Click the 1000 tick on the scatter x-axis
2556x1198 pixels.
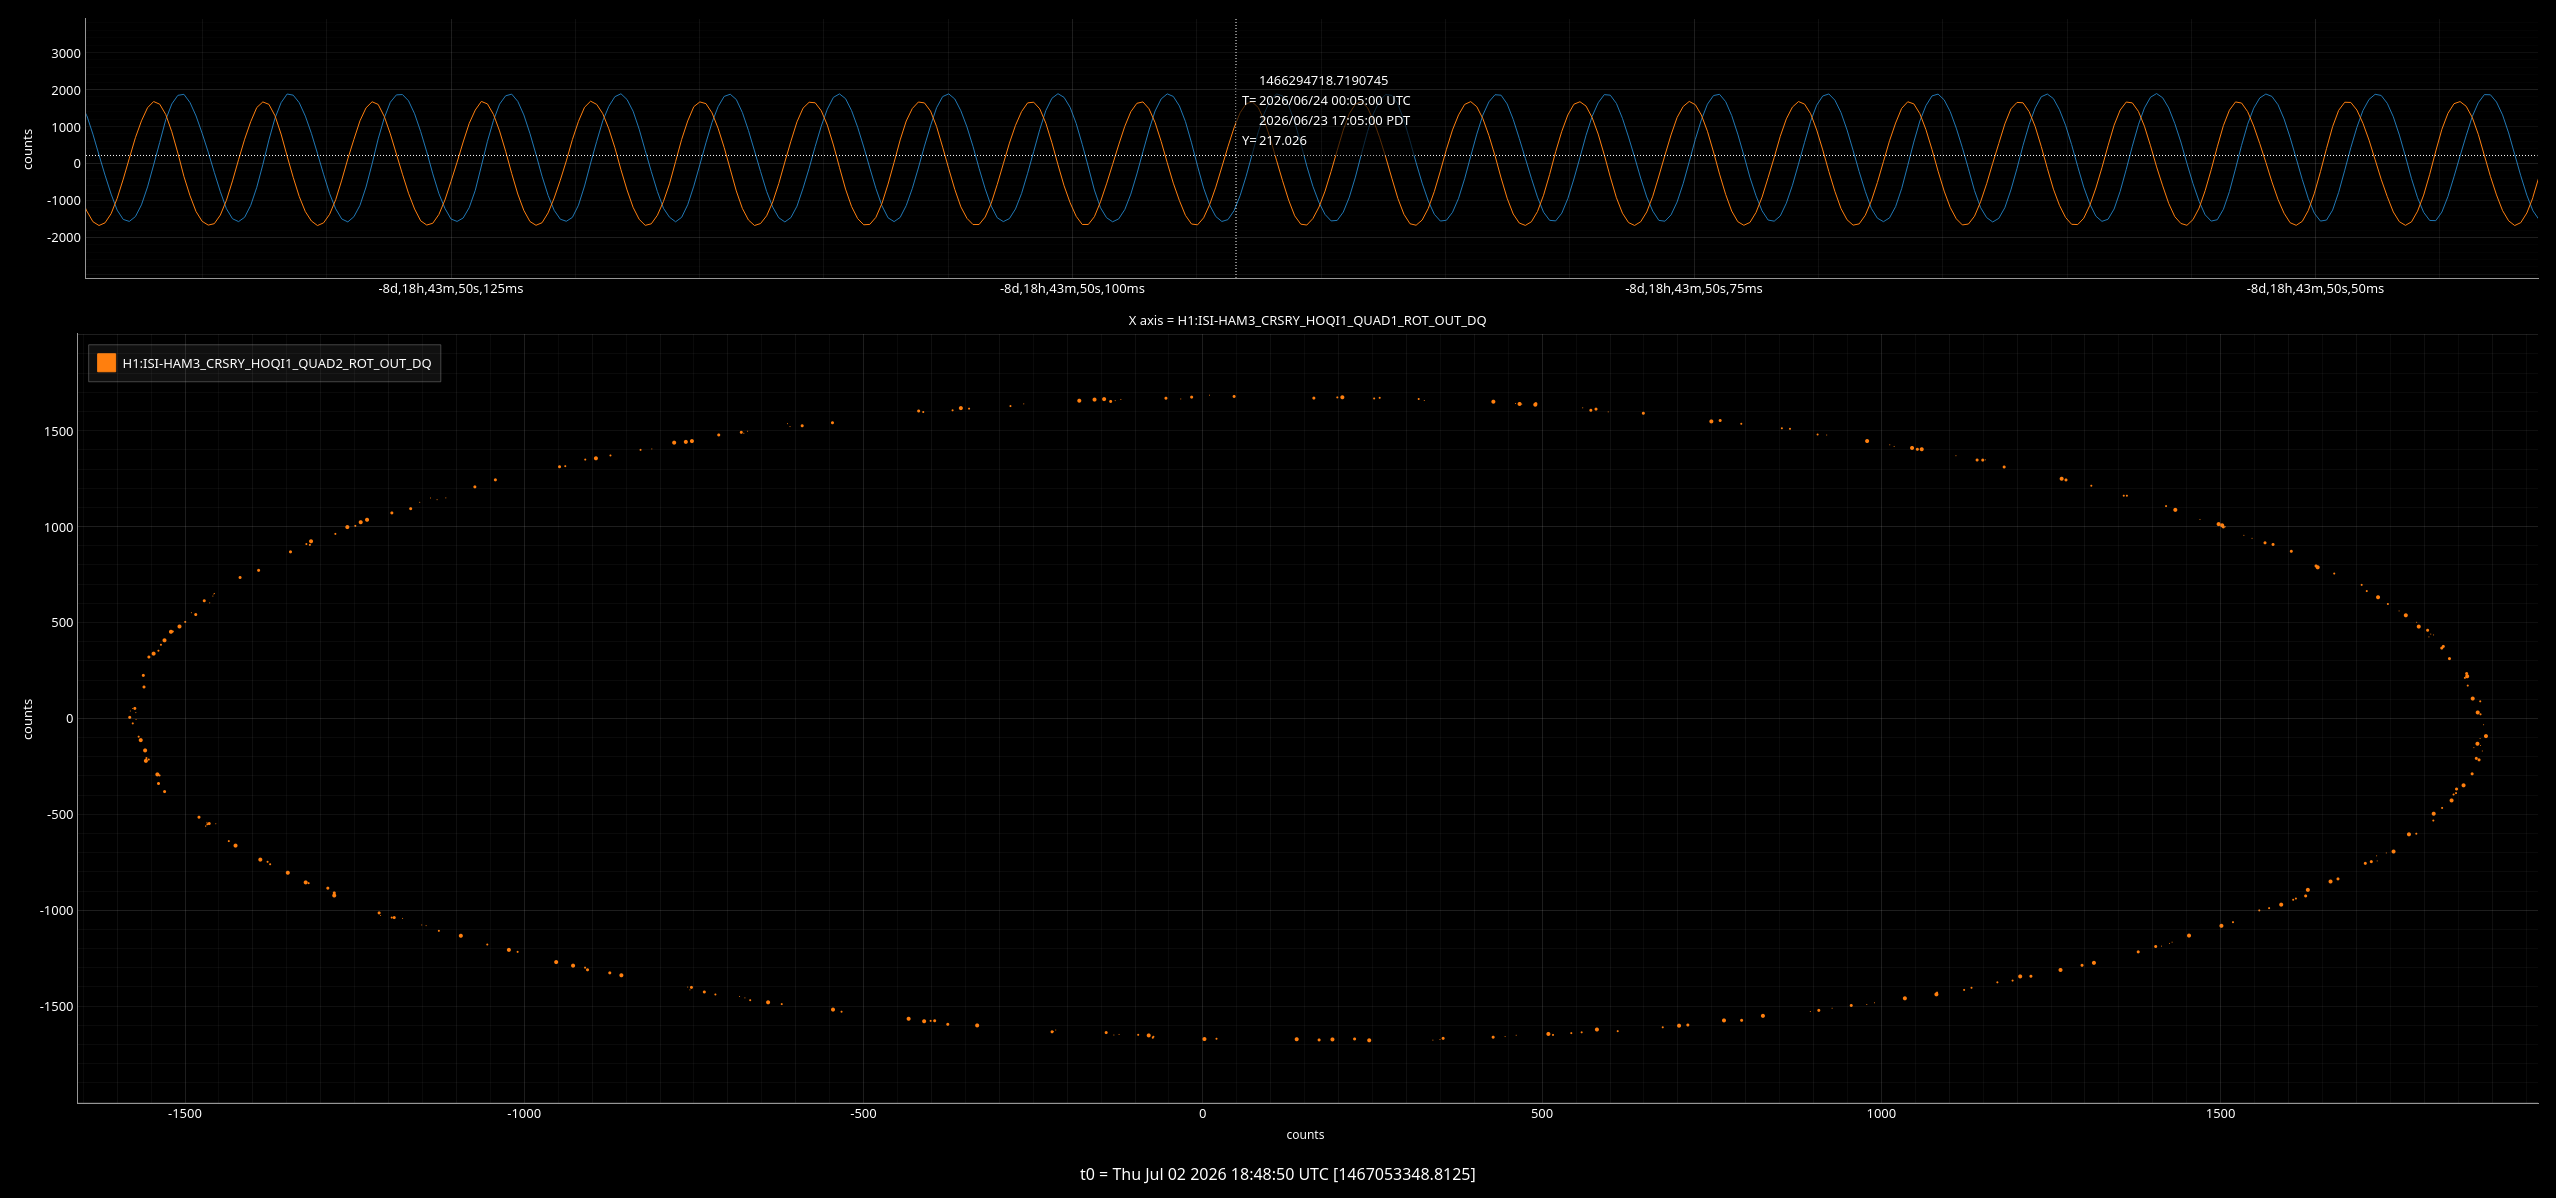[x=1881, y=1114]
